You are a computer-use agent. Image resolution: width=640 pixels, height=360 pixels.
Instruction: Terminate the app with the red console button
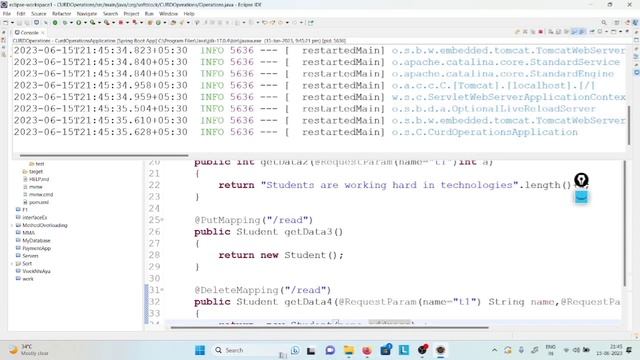tap(540, 31)
